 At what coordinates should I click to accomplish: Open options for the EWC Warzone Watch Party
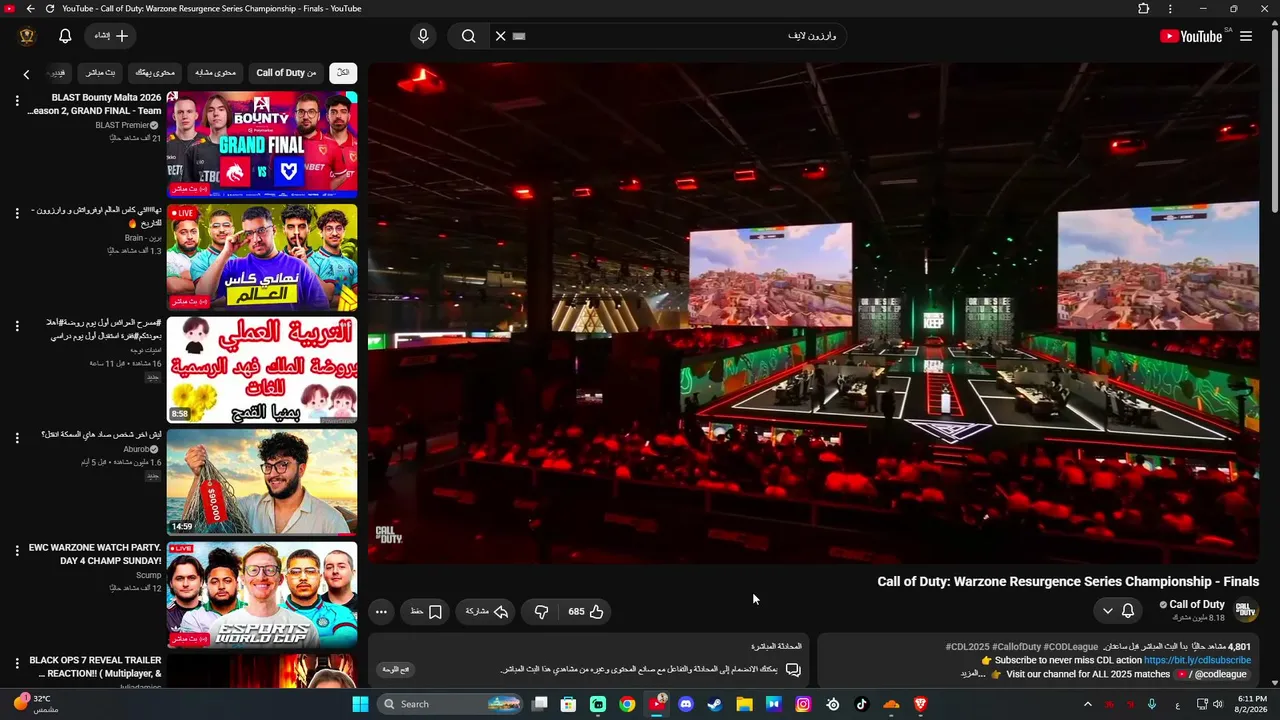17,551
